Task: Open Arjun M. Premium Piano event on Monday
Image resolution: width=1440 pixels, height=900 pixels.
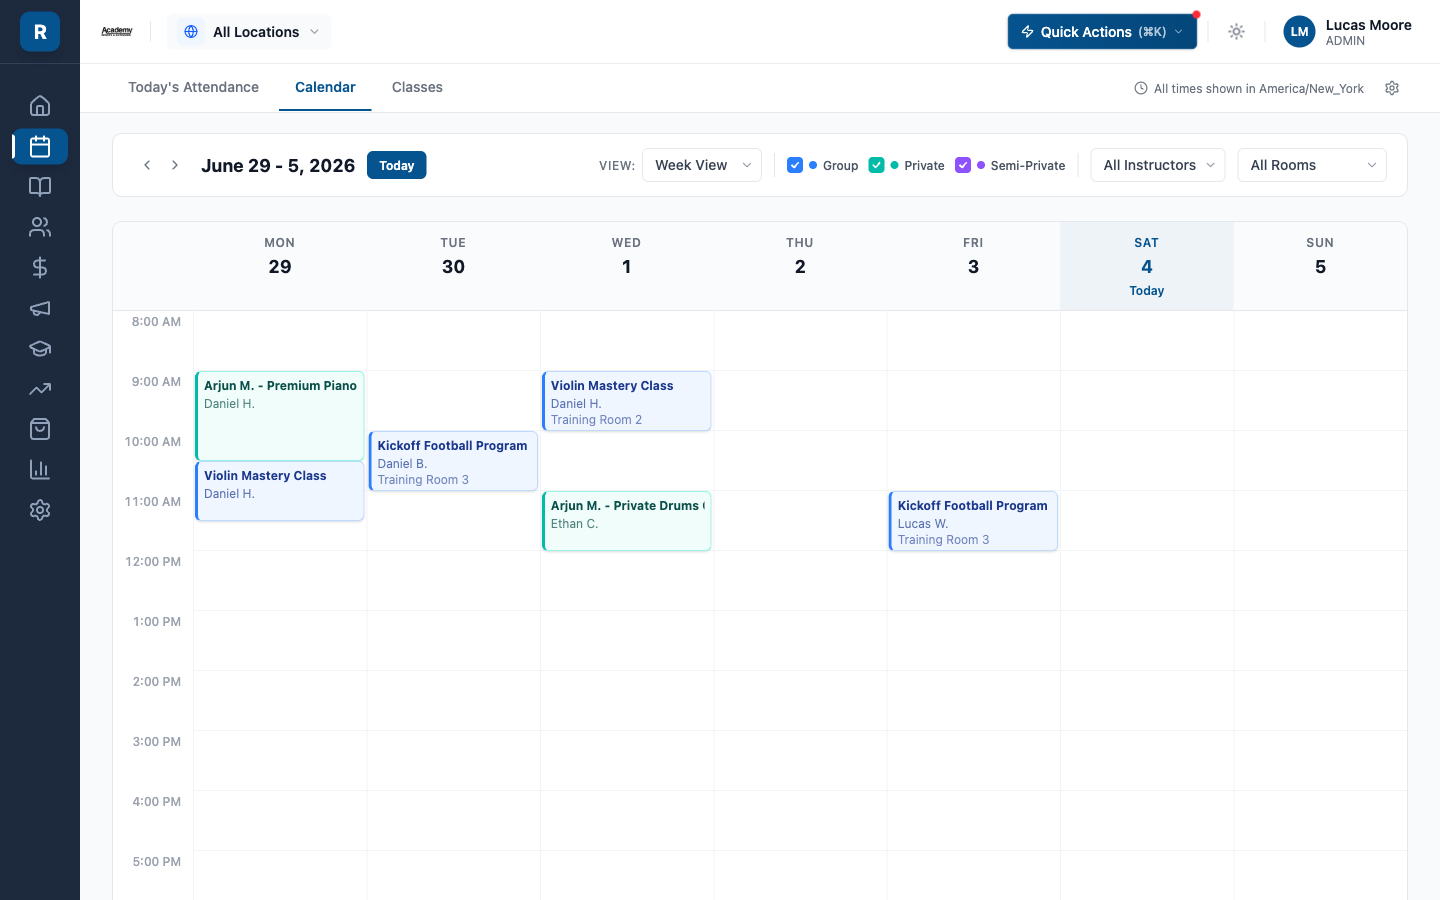Action: tap(280, 415)
